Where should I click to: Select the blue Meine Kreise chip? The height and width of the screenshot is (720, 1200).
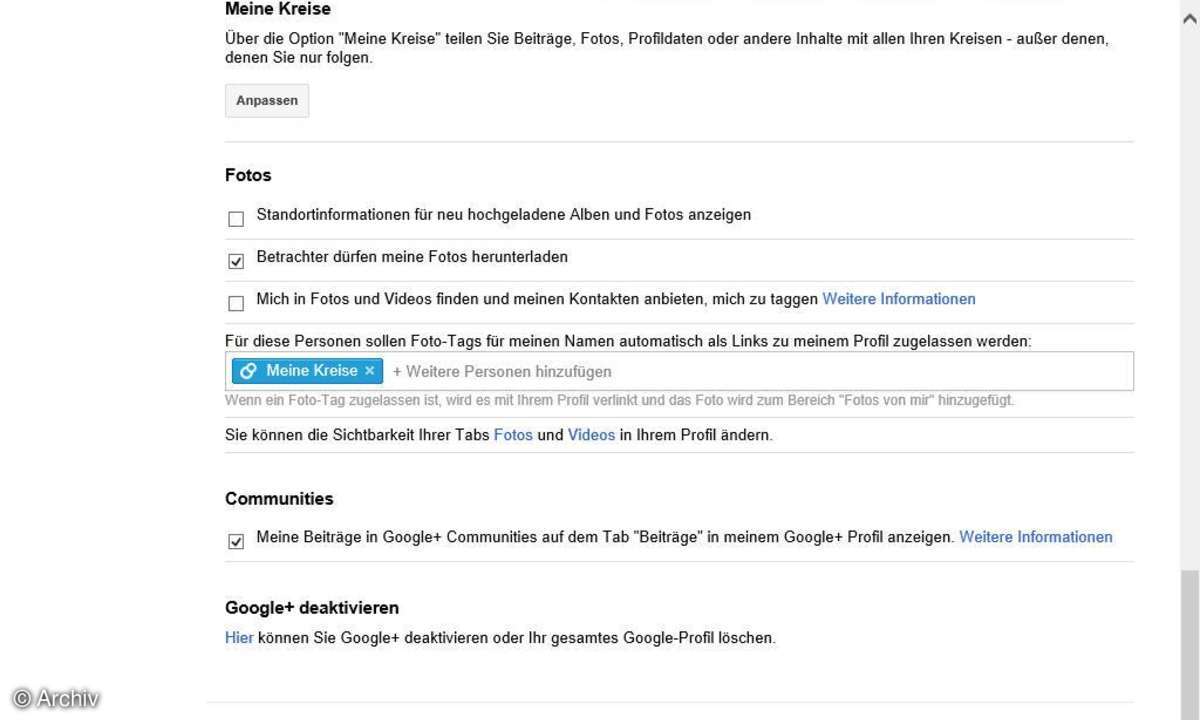click(307, 371)
